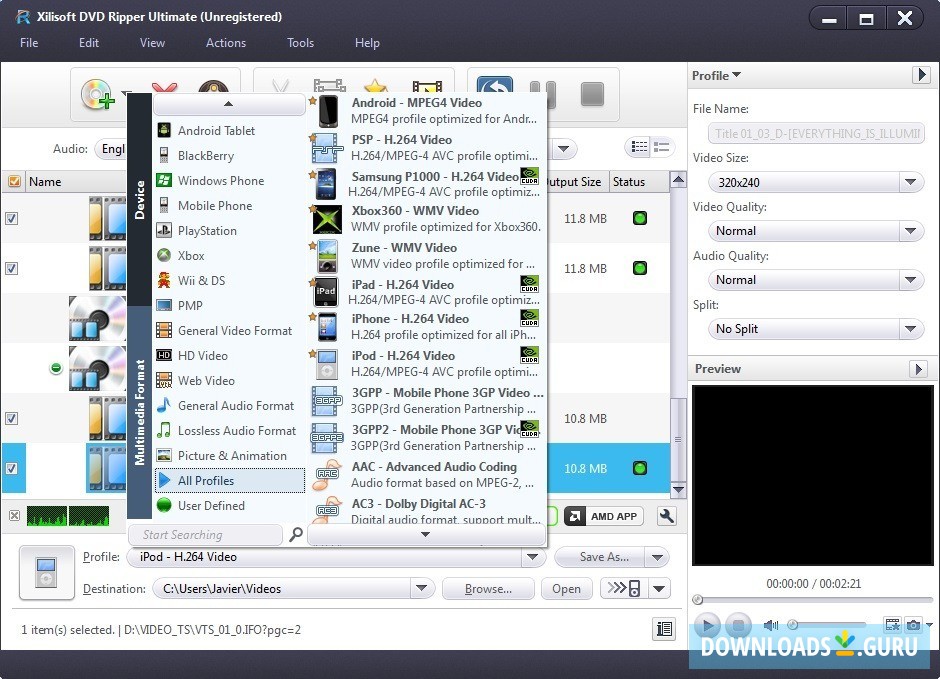The height and width of the screenshot is (679, 940).
Task: Click the Open destination button
Action: [x=566, y=589]
